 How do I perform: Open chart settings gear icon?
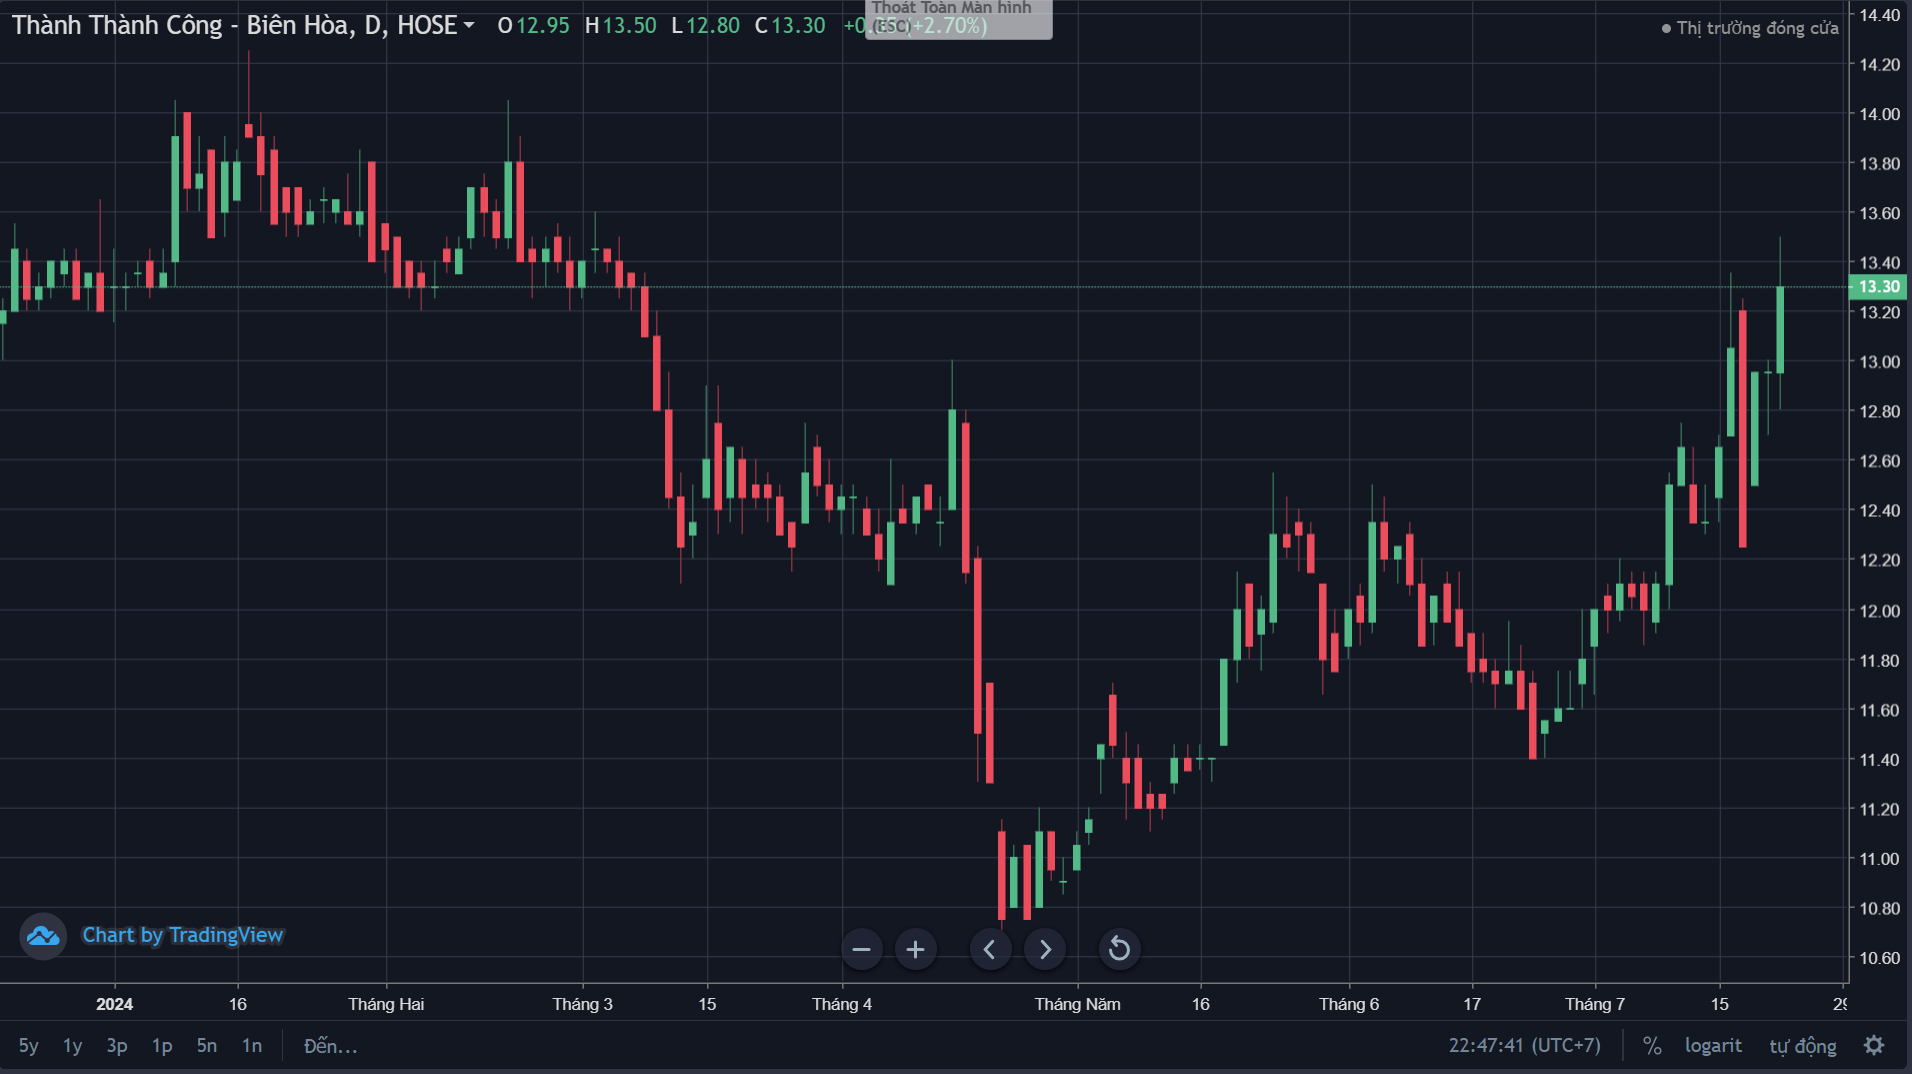tap(1874, 1045)
